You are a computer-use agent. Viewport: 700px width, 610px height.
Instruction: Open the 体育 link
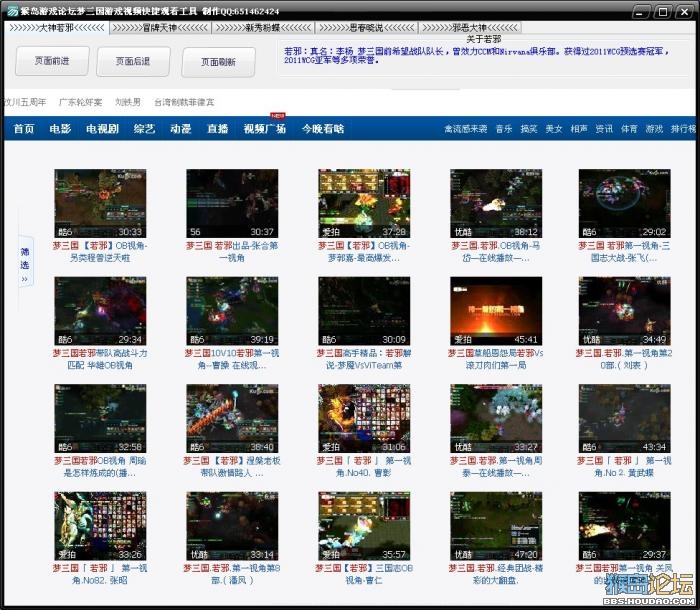629,129
